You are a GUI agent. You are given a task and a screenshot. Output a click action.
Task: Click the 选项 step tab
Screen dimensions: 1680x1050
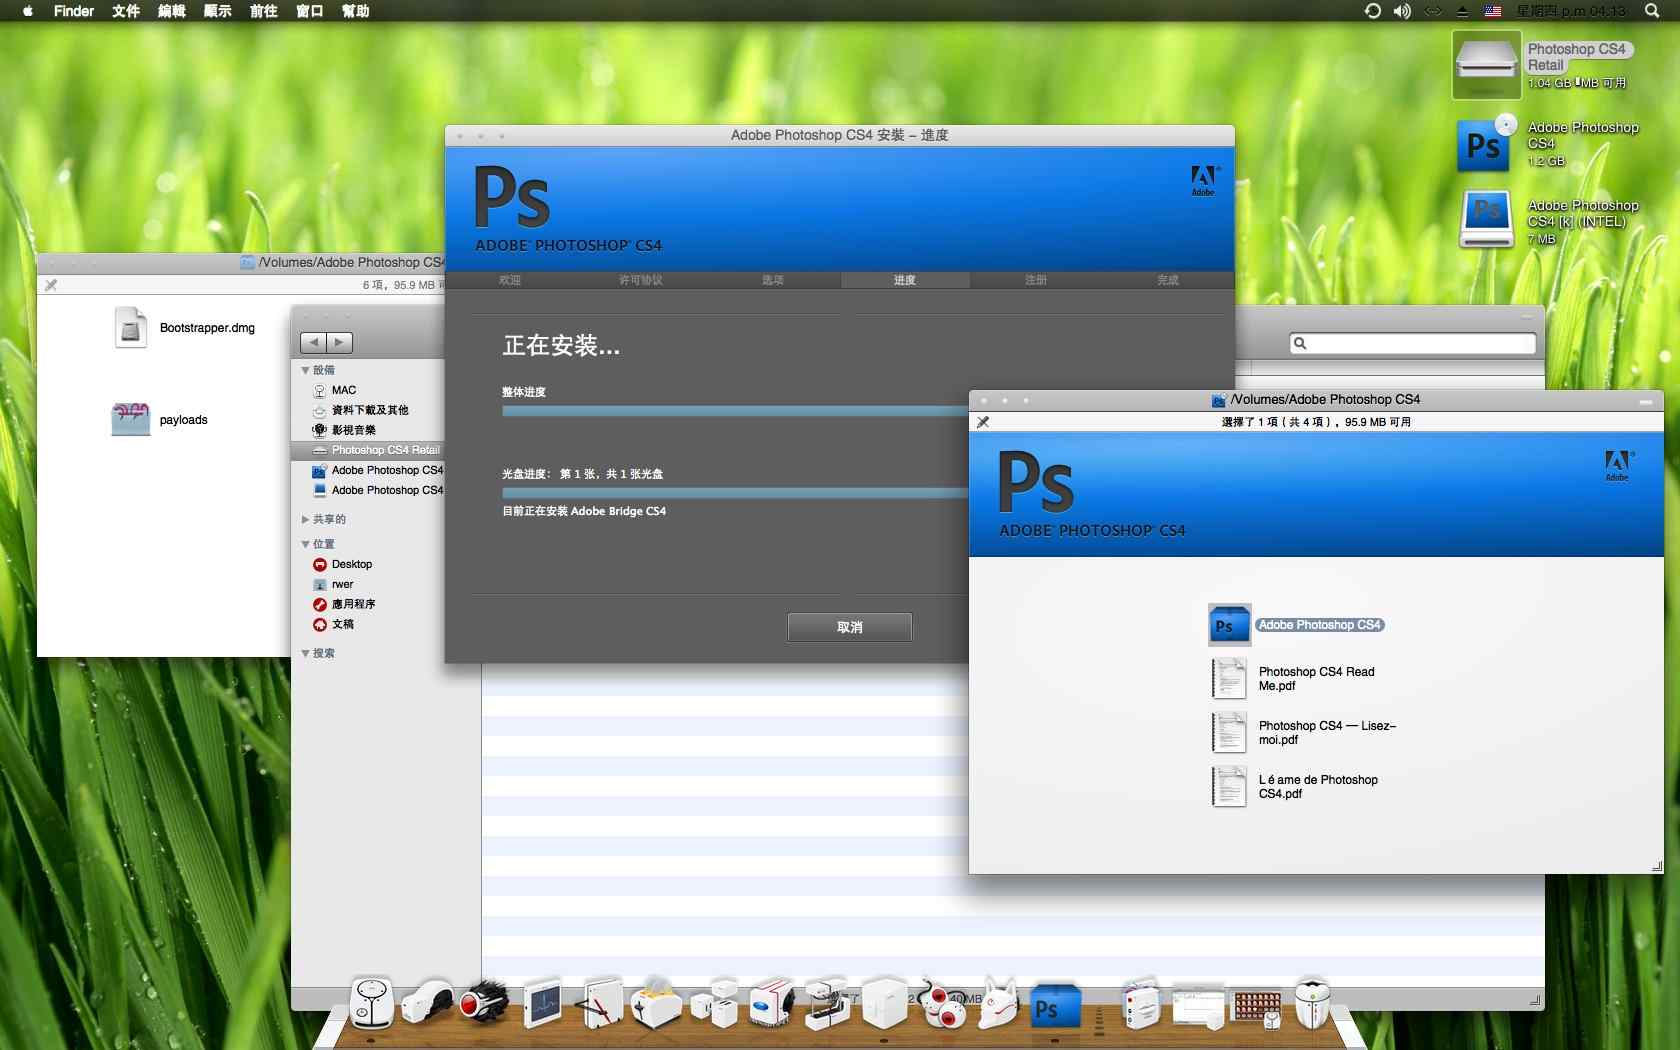pos(773,280)
